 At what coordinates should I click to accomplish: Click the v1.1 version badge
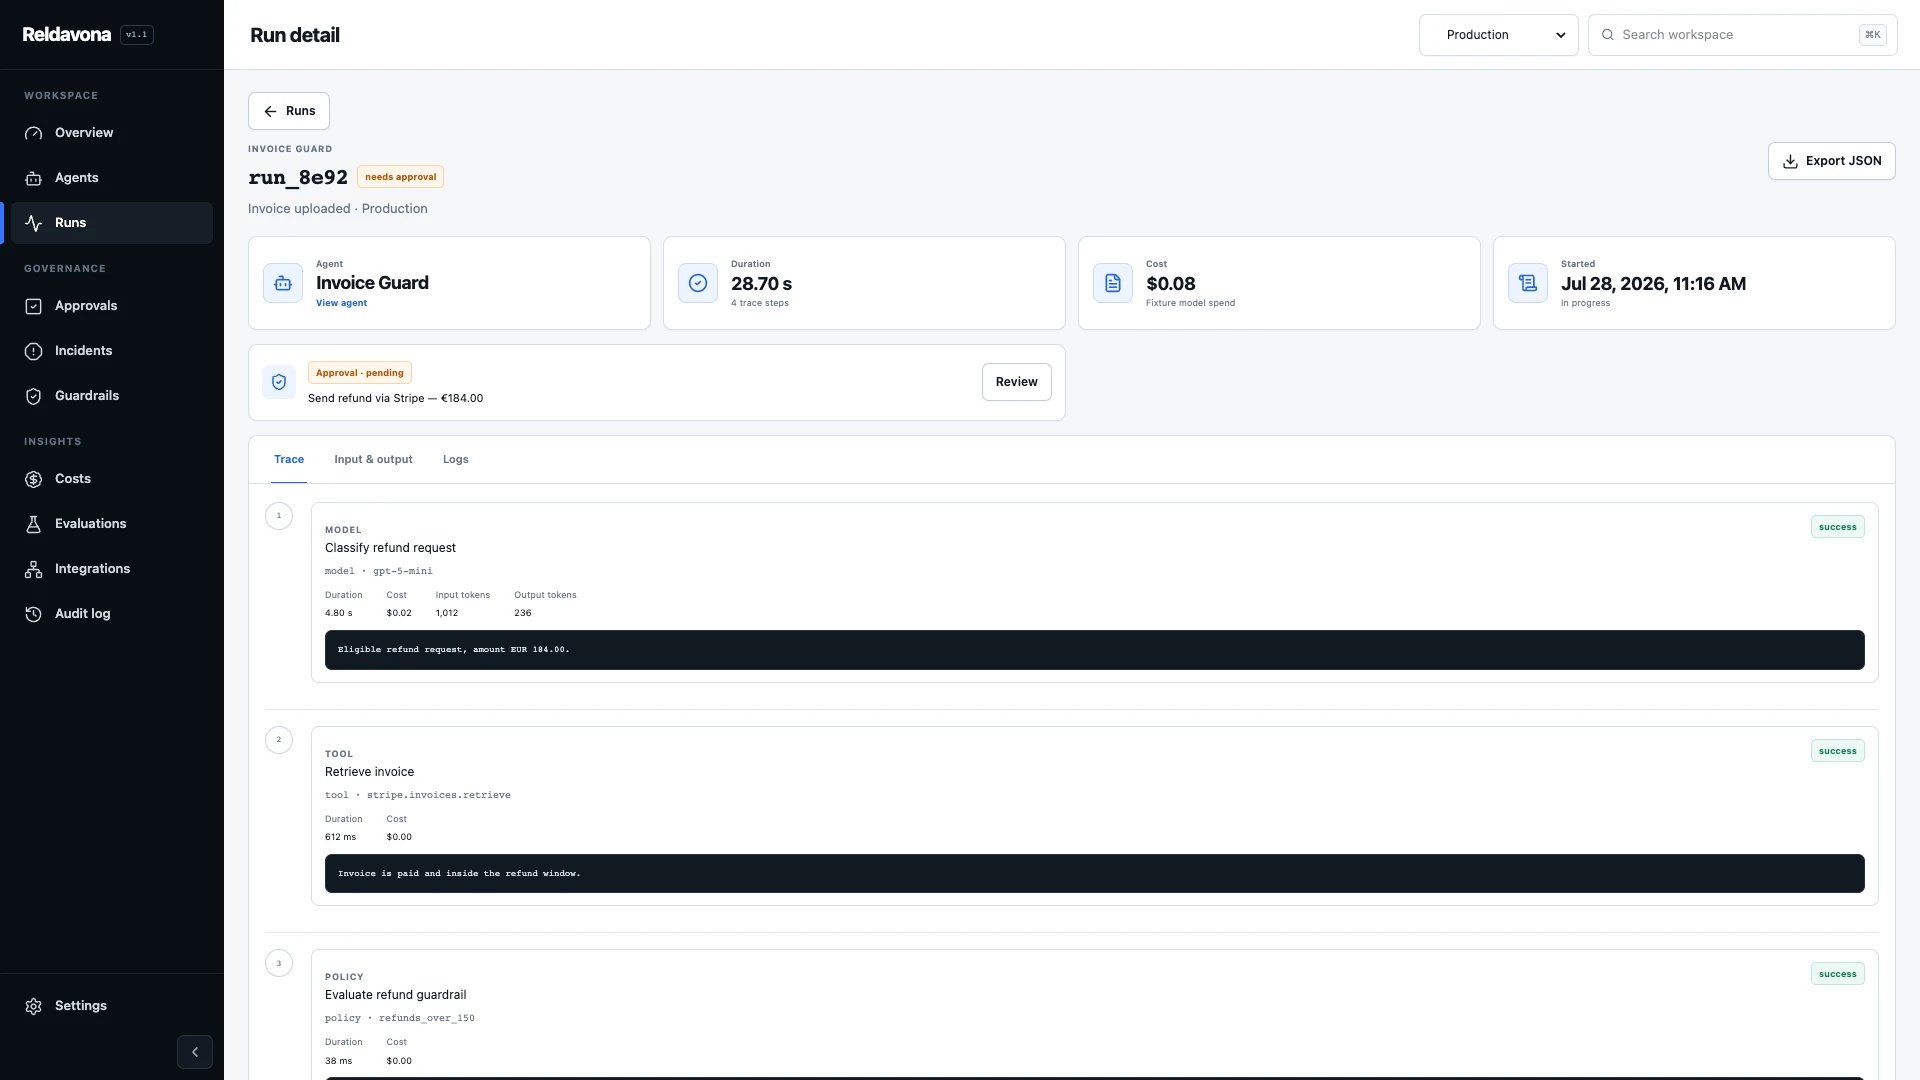point(137,35)
